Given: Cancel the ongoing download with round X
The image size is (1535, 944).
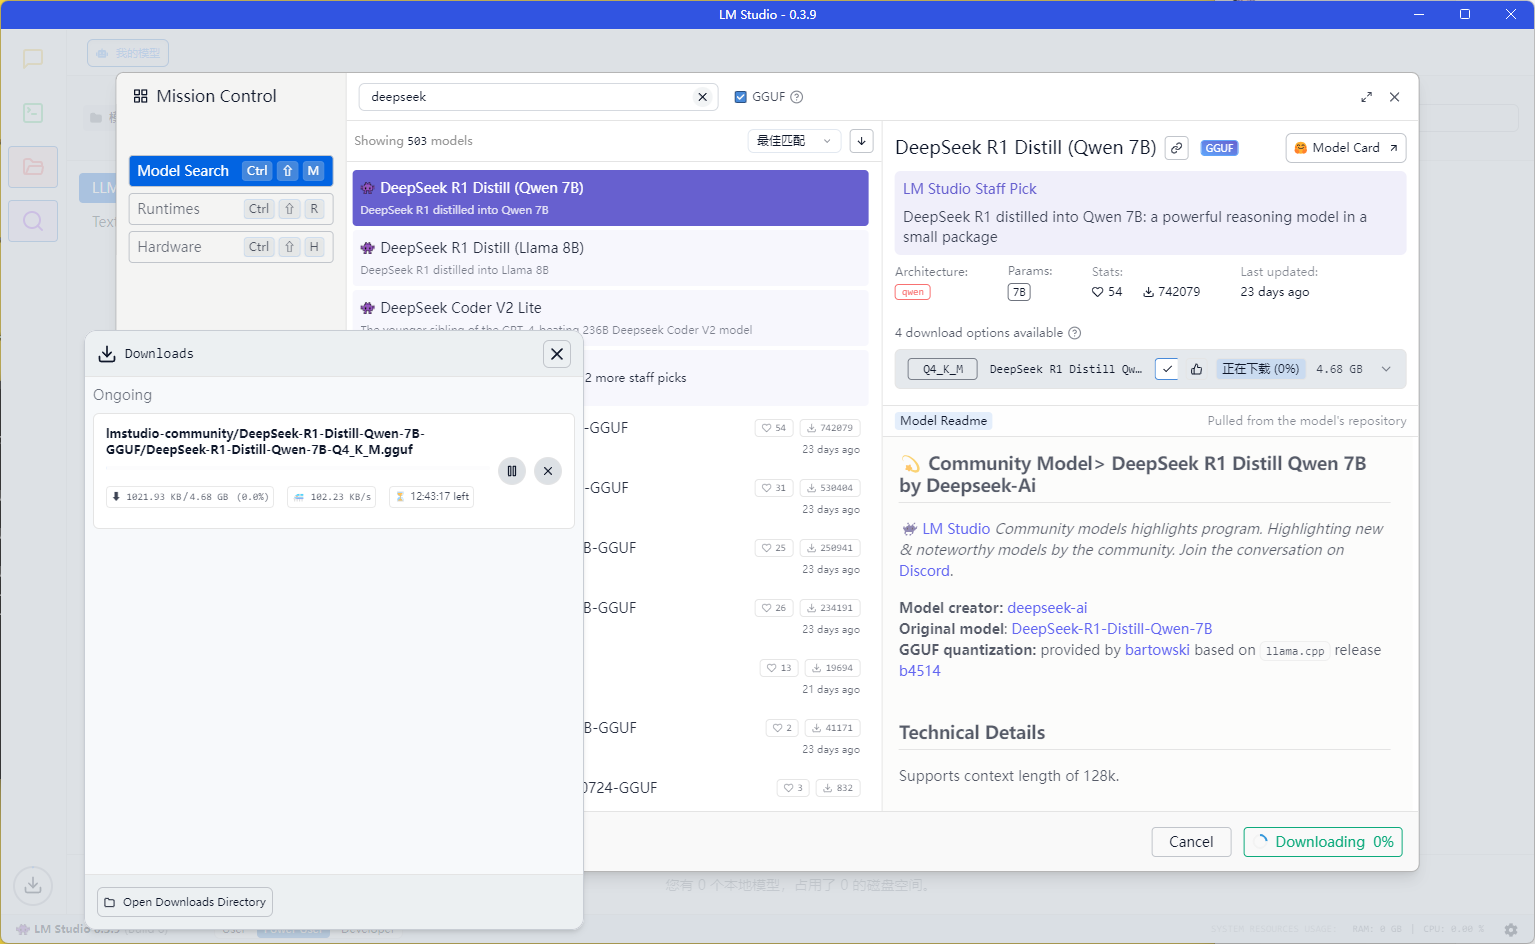Looking at the screenshot, I should coord(548,471).
